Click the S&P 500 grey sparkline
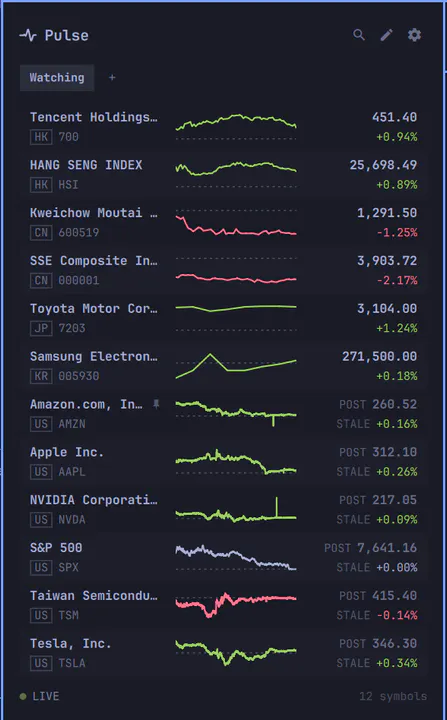 [236, 557]
